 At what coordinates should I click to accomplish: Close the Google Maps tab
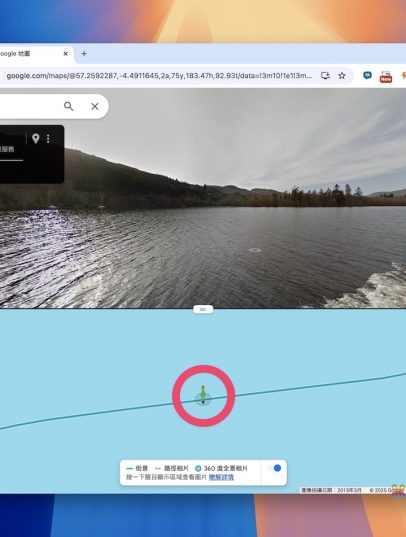click(66, 53)
